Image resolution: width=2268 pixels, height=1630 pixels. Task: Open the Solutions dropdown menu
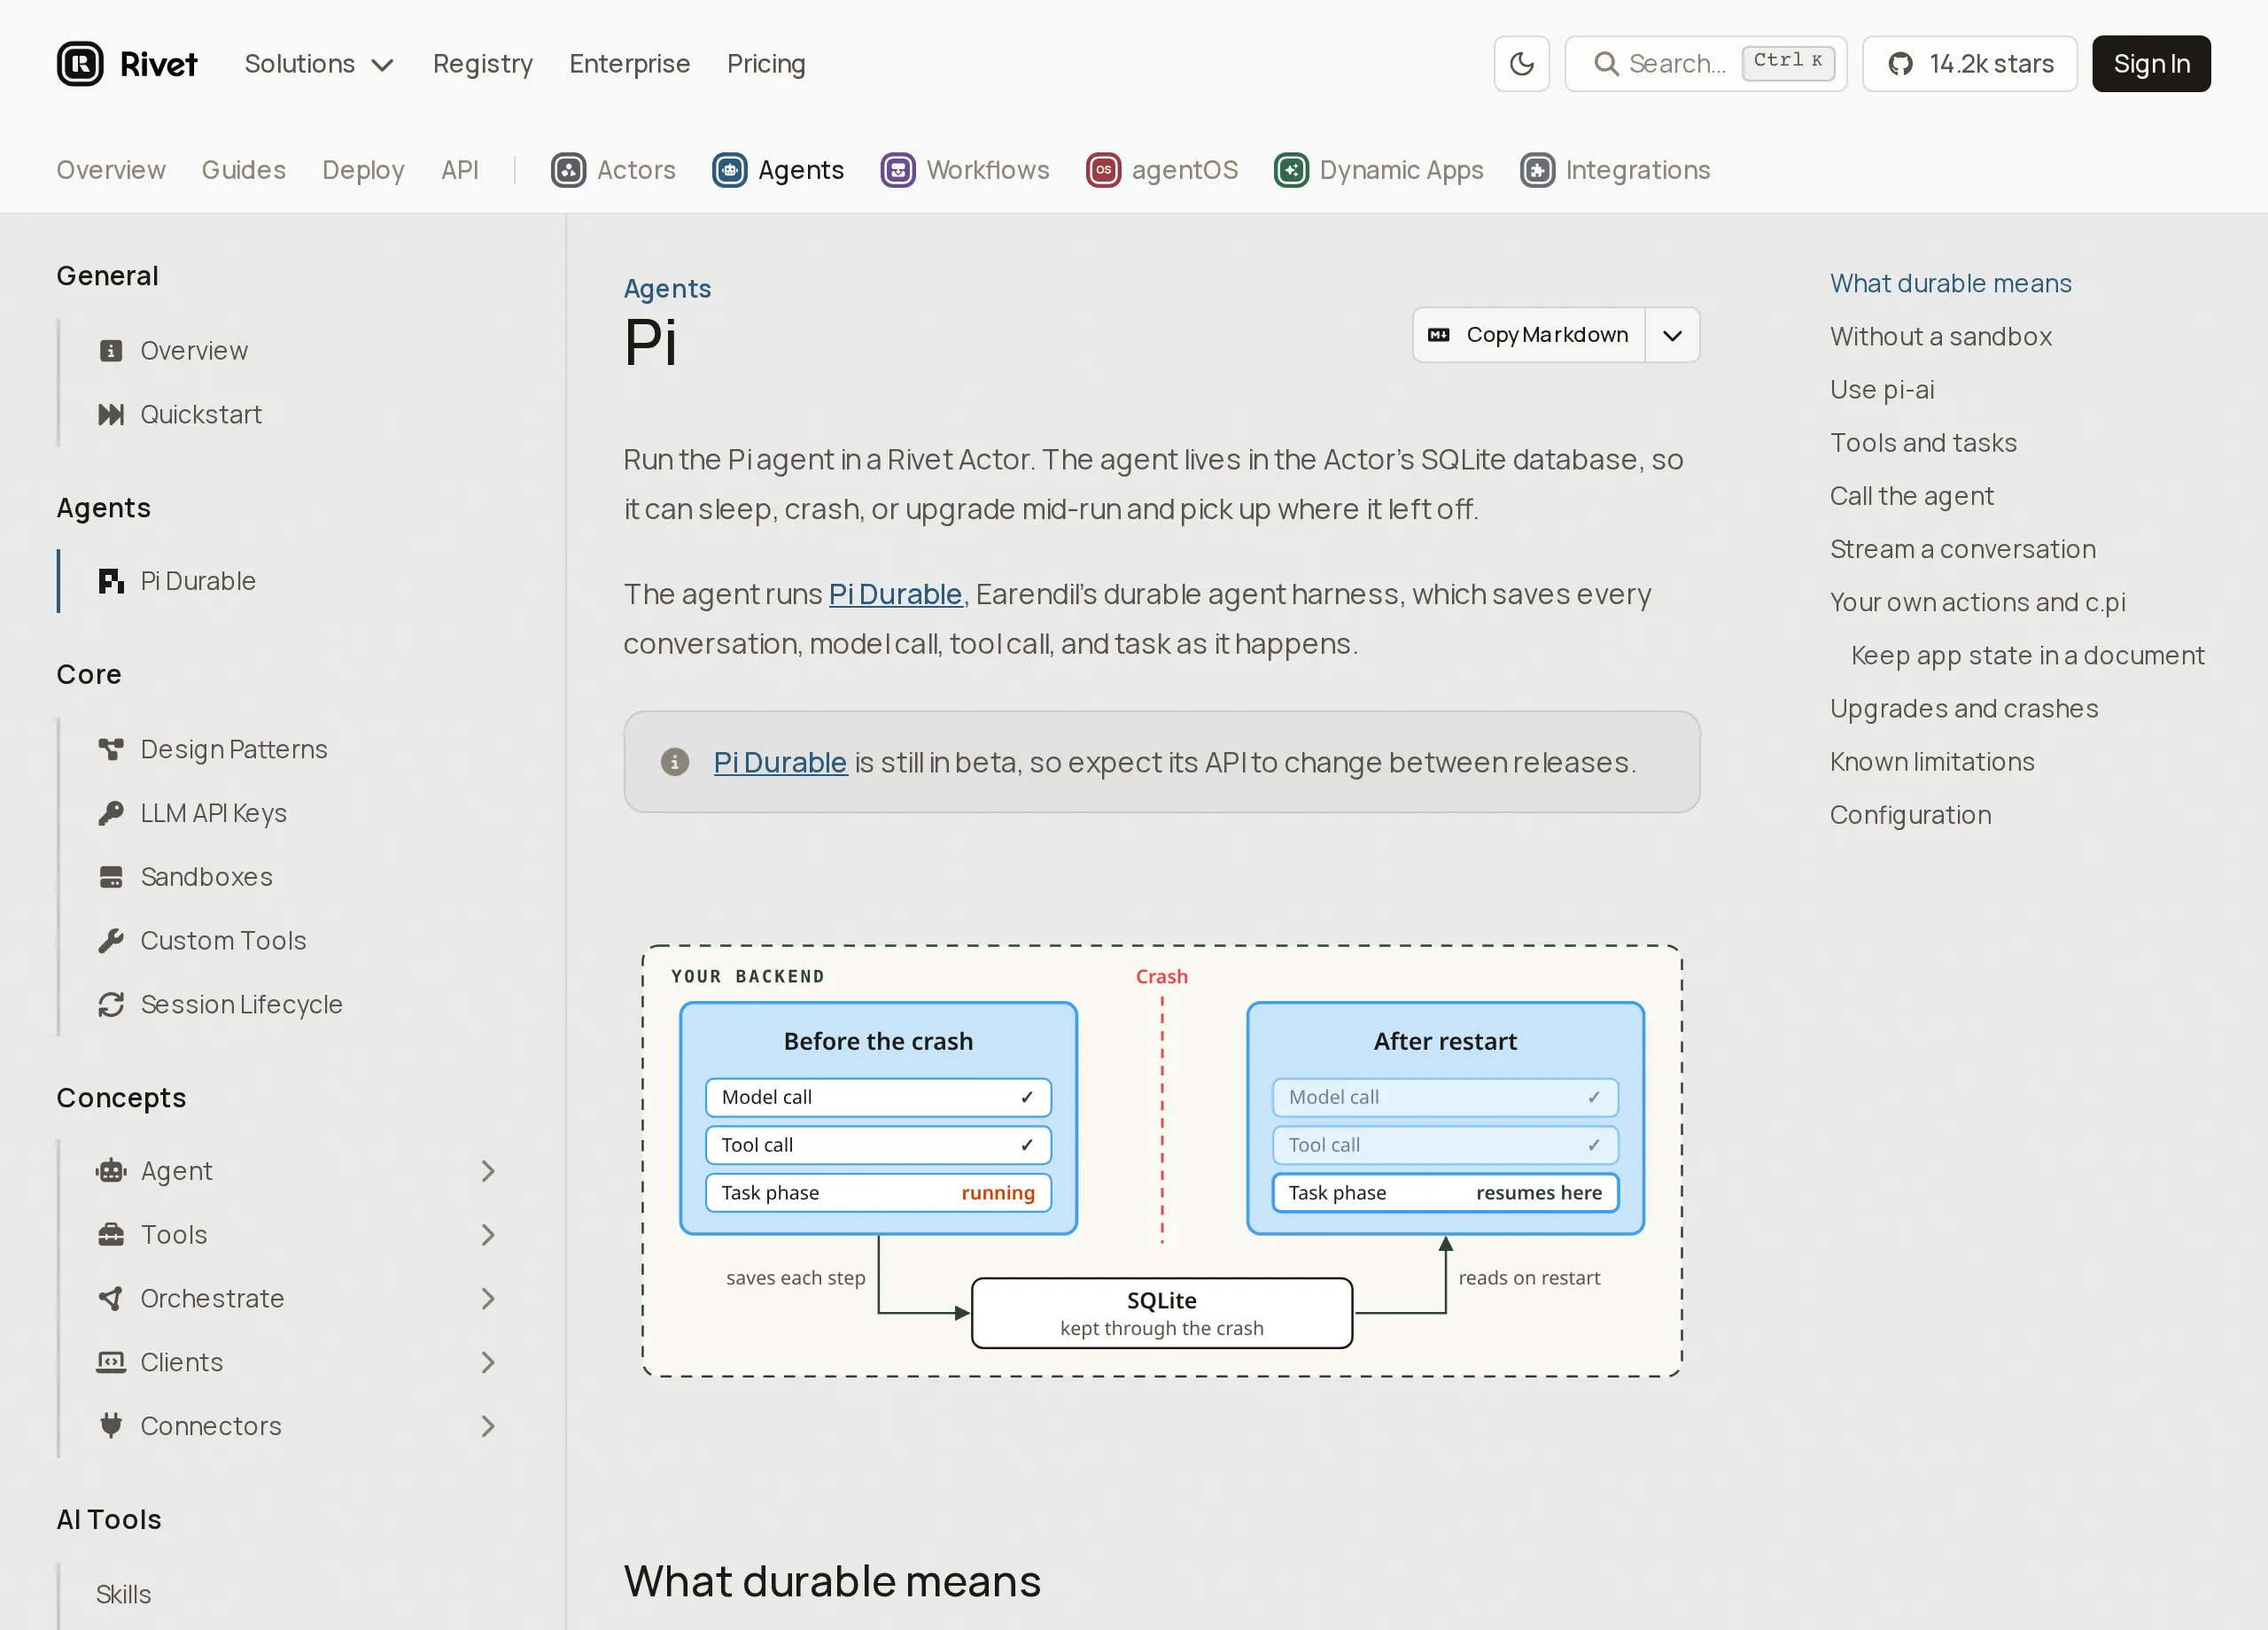tap(319, 64)
